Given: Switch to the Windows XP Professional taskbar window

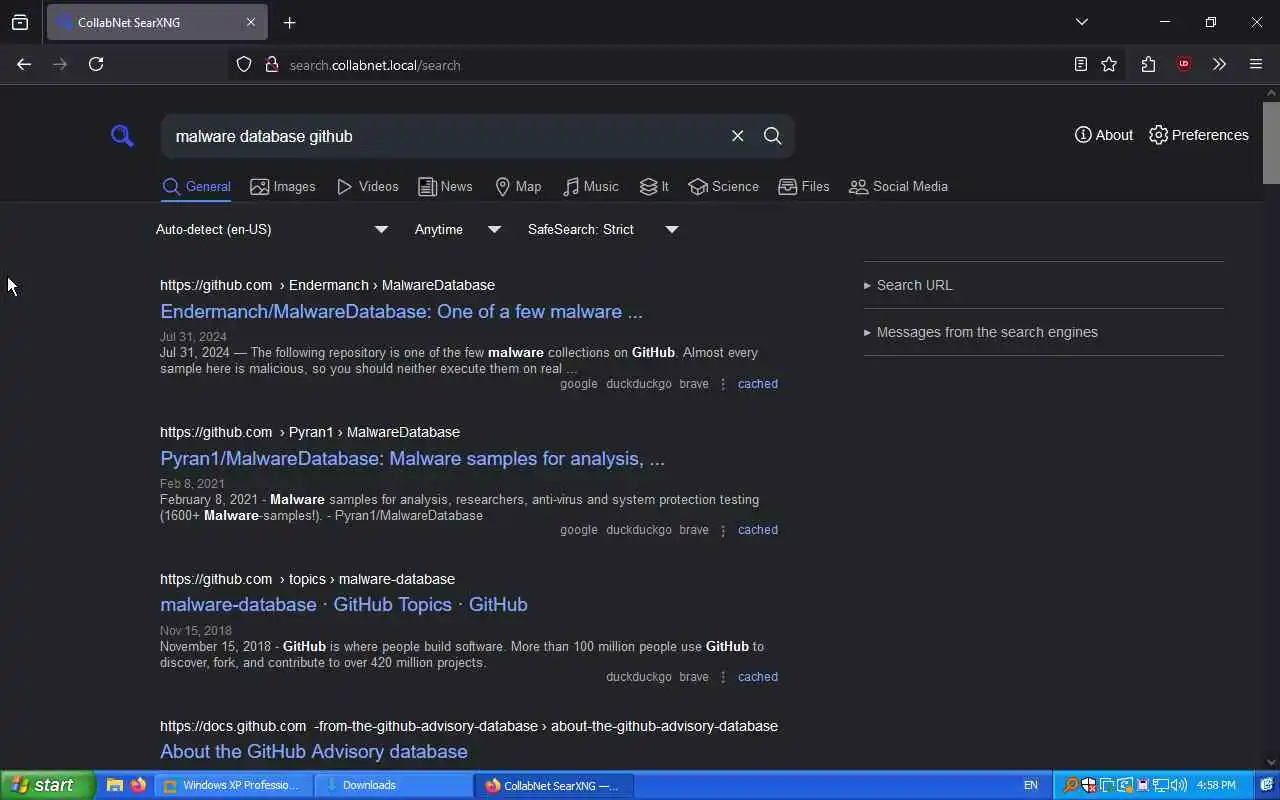Looking at the screenshot, I should (x=234, y=785).
